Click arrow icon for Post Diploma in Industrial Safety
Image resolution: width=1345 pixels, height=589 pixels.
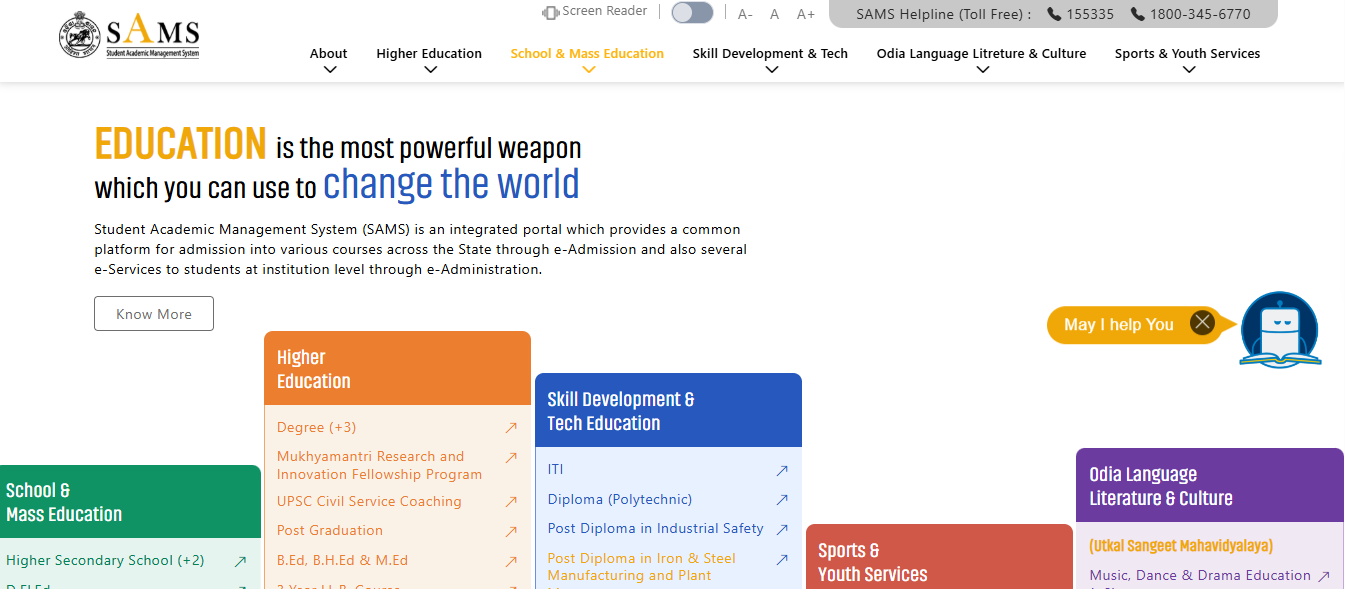point(782,530)
